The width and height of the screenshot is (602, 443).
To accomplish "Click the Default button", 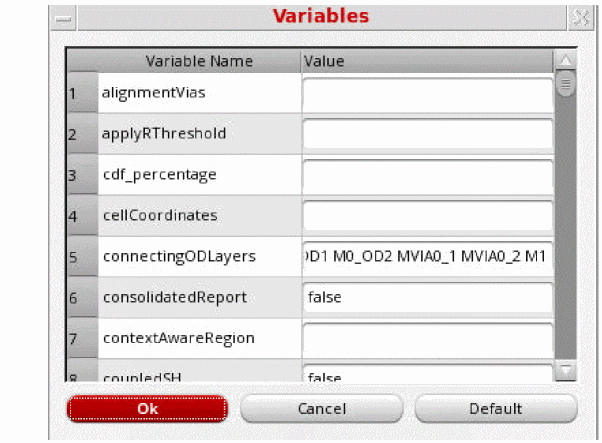I will pos(496,408).
